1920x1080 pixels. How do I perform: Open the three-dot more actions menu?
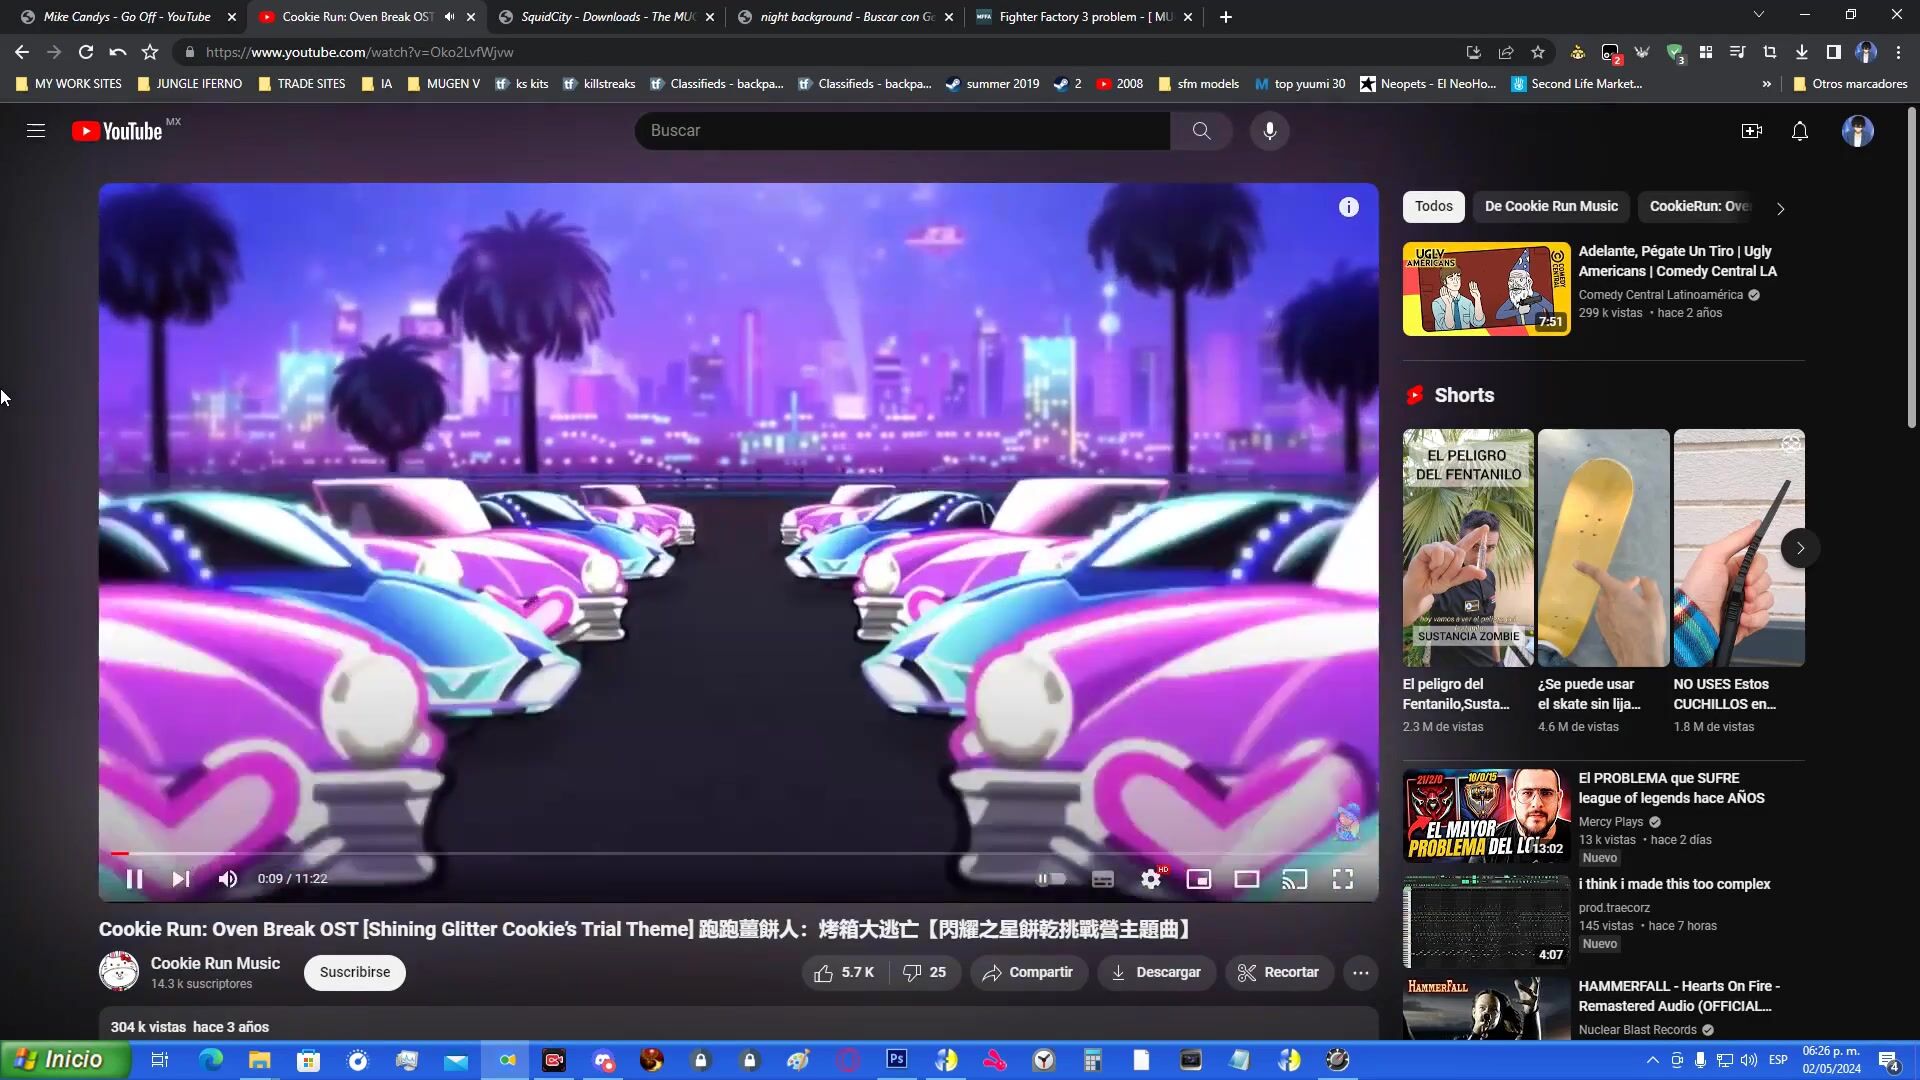click(x=1360, y=972)
